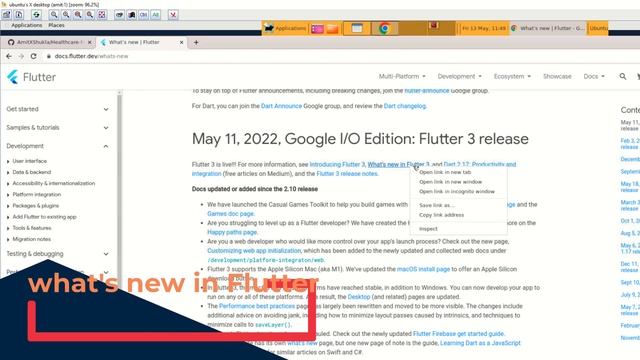640x360 pixels.
Task: Open the site search magnifier icon
Action: pyautogui.click(x=622, y=76)
